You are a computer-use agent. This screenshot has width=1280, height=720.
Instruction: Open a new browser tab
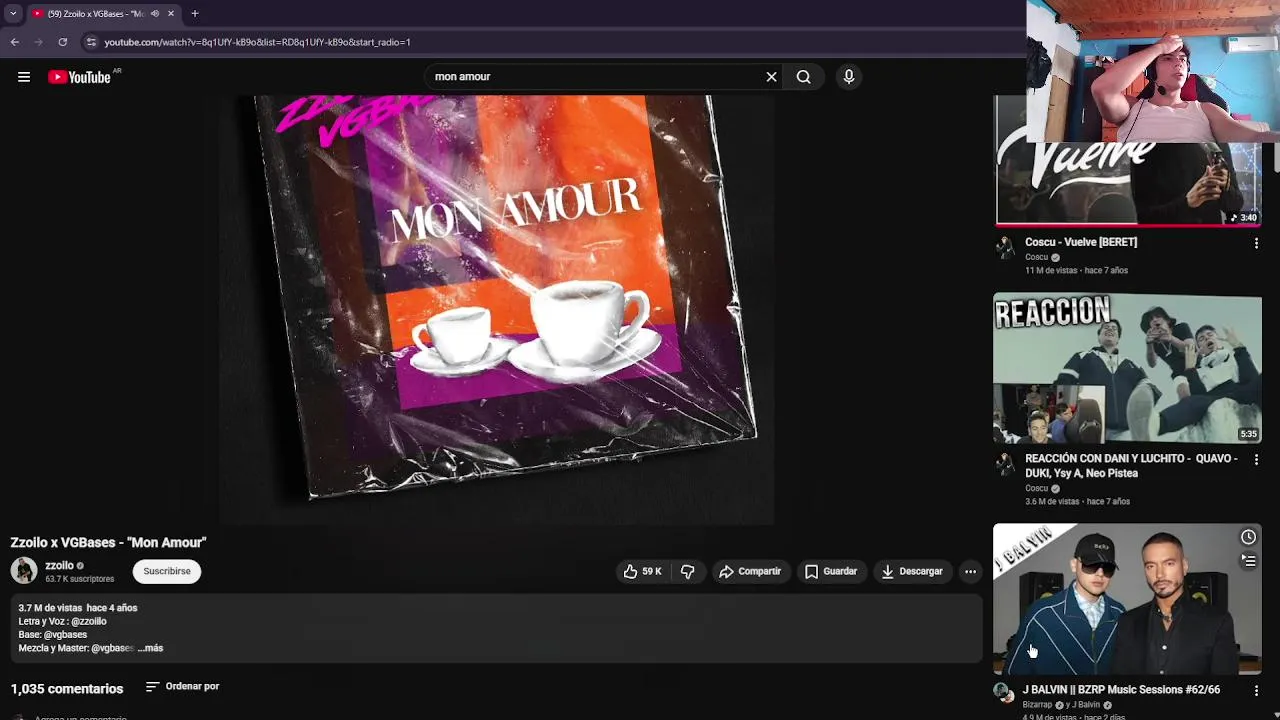tap(195, 14)
